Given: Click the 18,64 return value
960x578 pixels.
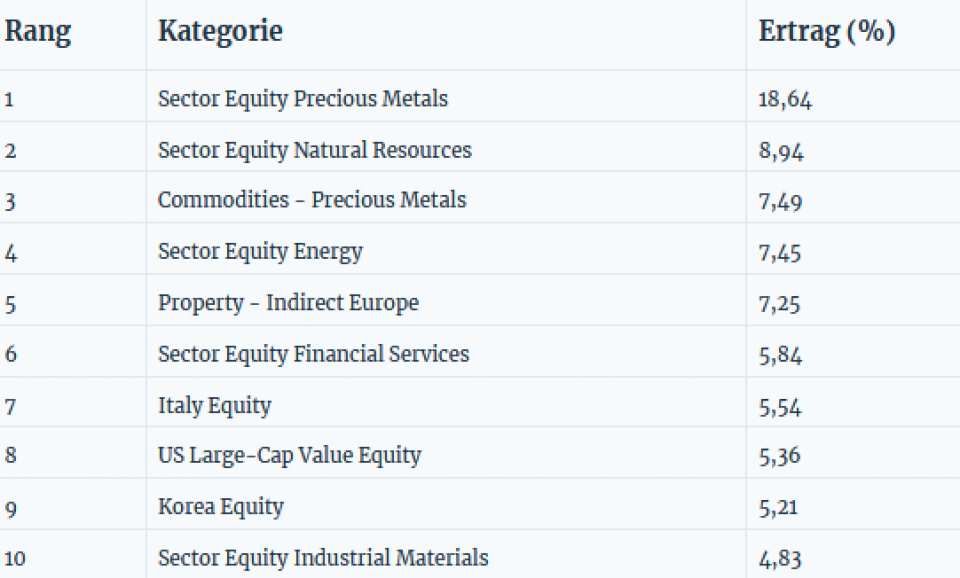Looking at the screenshot, I should pyautogui.click(x=785, y=100).
